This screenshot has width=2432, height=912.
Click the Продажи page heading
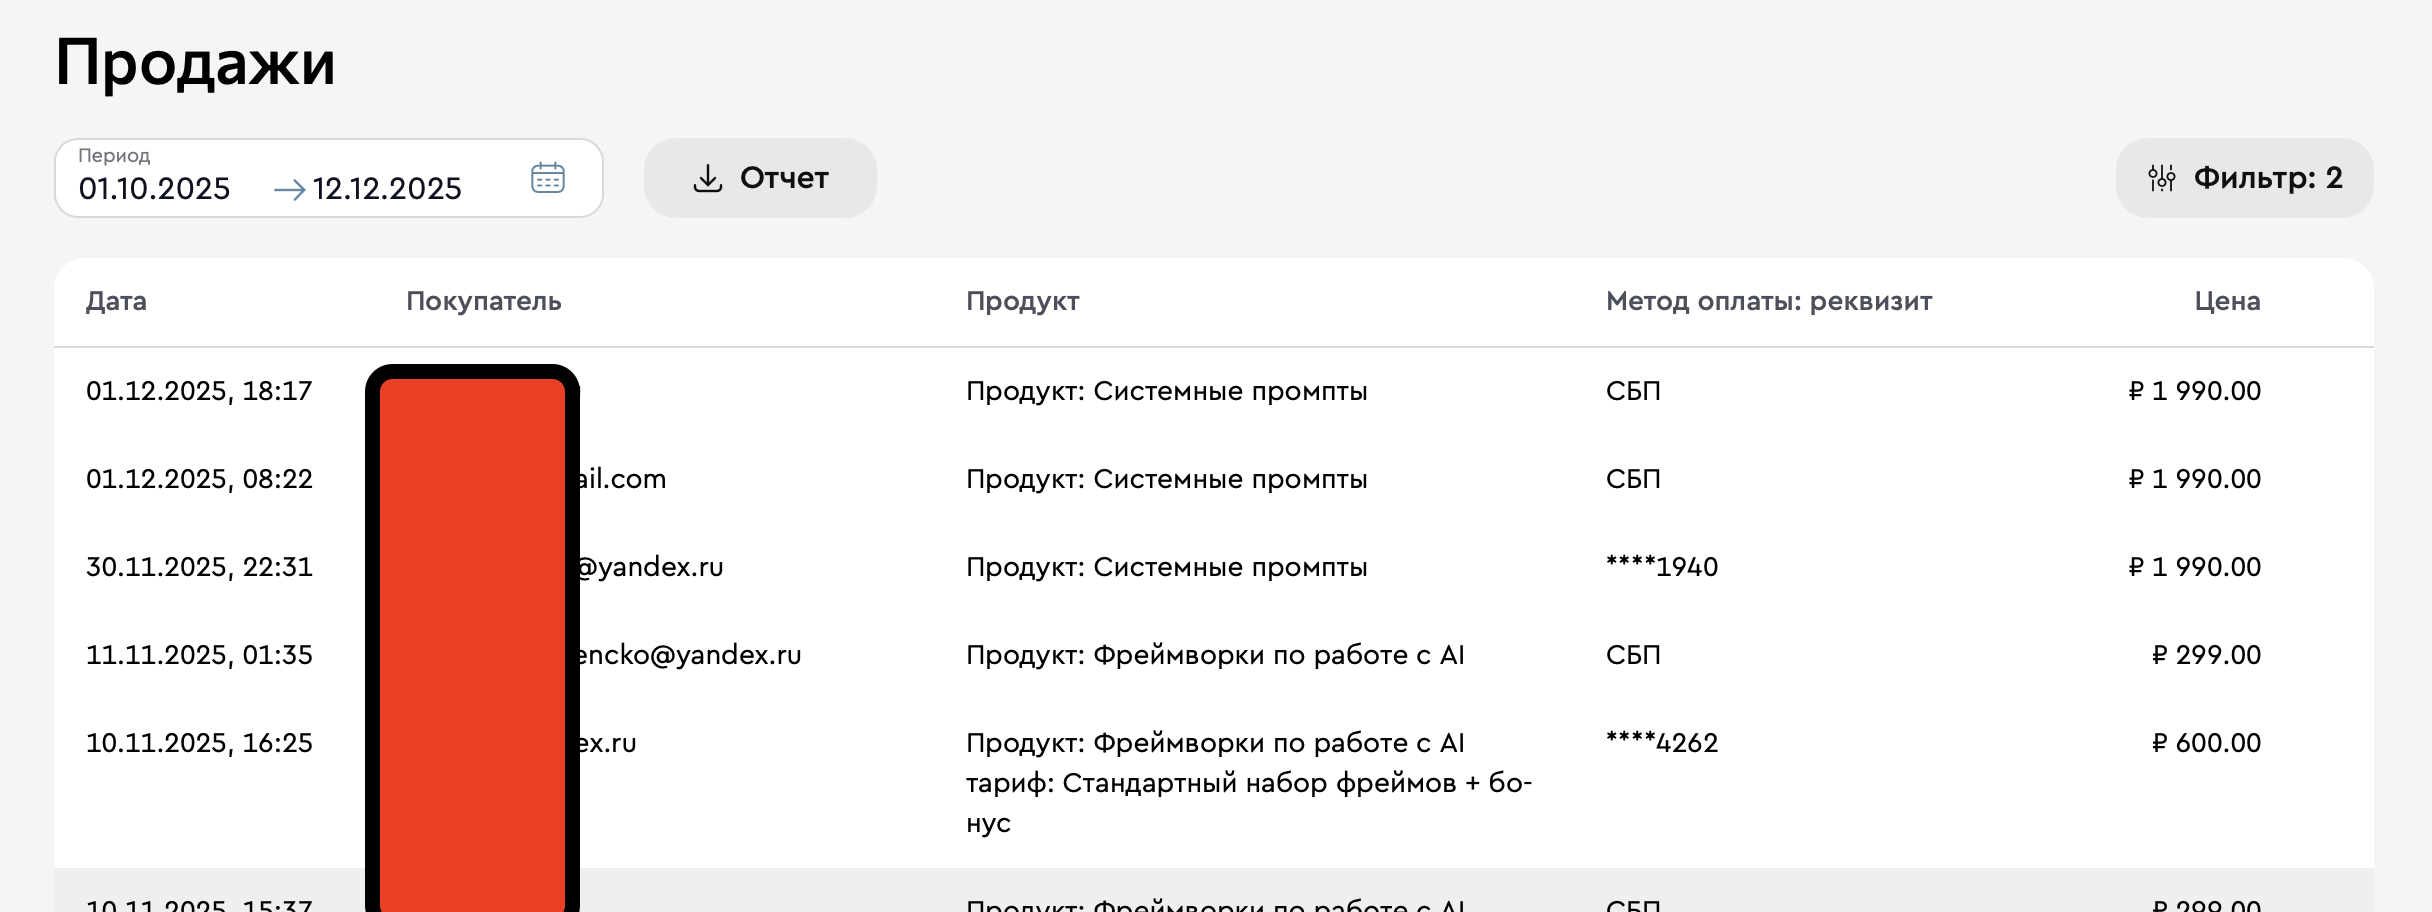(195, 62)
